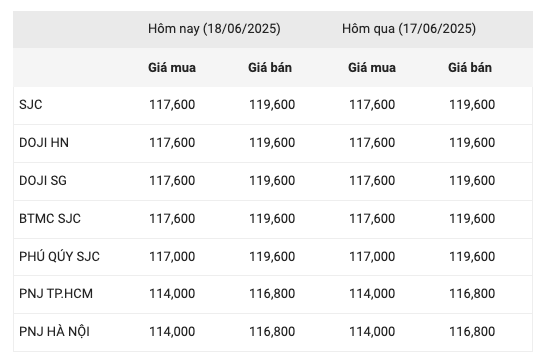The height and width of the screenshot is (360, 542).
Task: Select the PHÚ QUÝ SJC row label
Action: click(59, 256)
